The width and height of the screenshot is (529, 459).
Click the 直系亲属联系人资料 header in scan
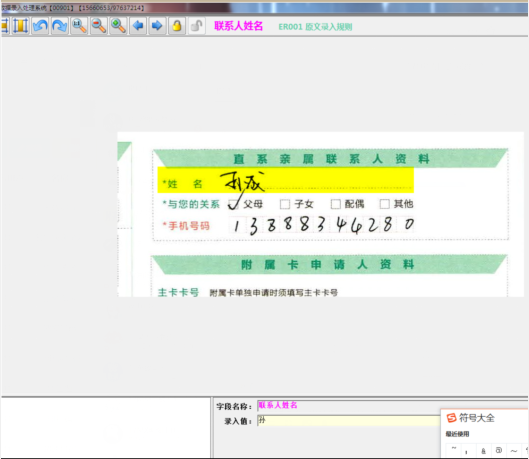click(331, 159)
